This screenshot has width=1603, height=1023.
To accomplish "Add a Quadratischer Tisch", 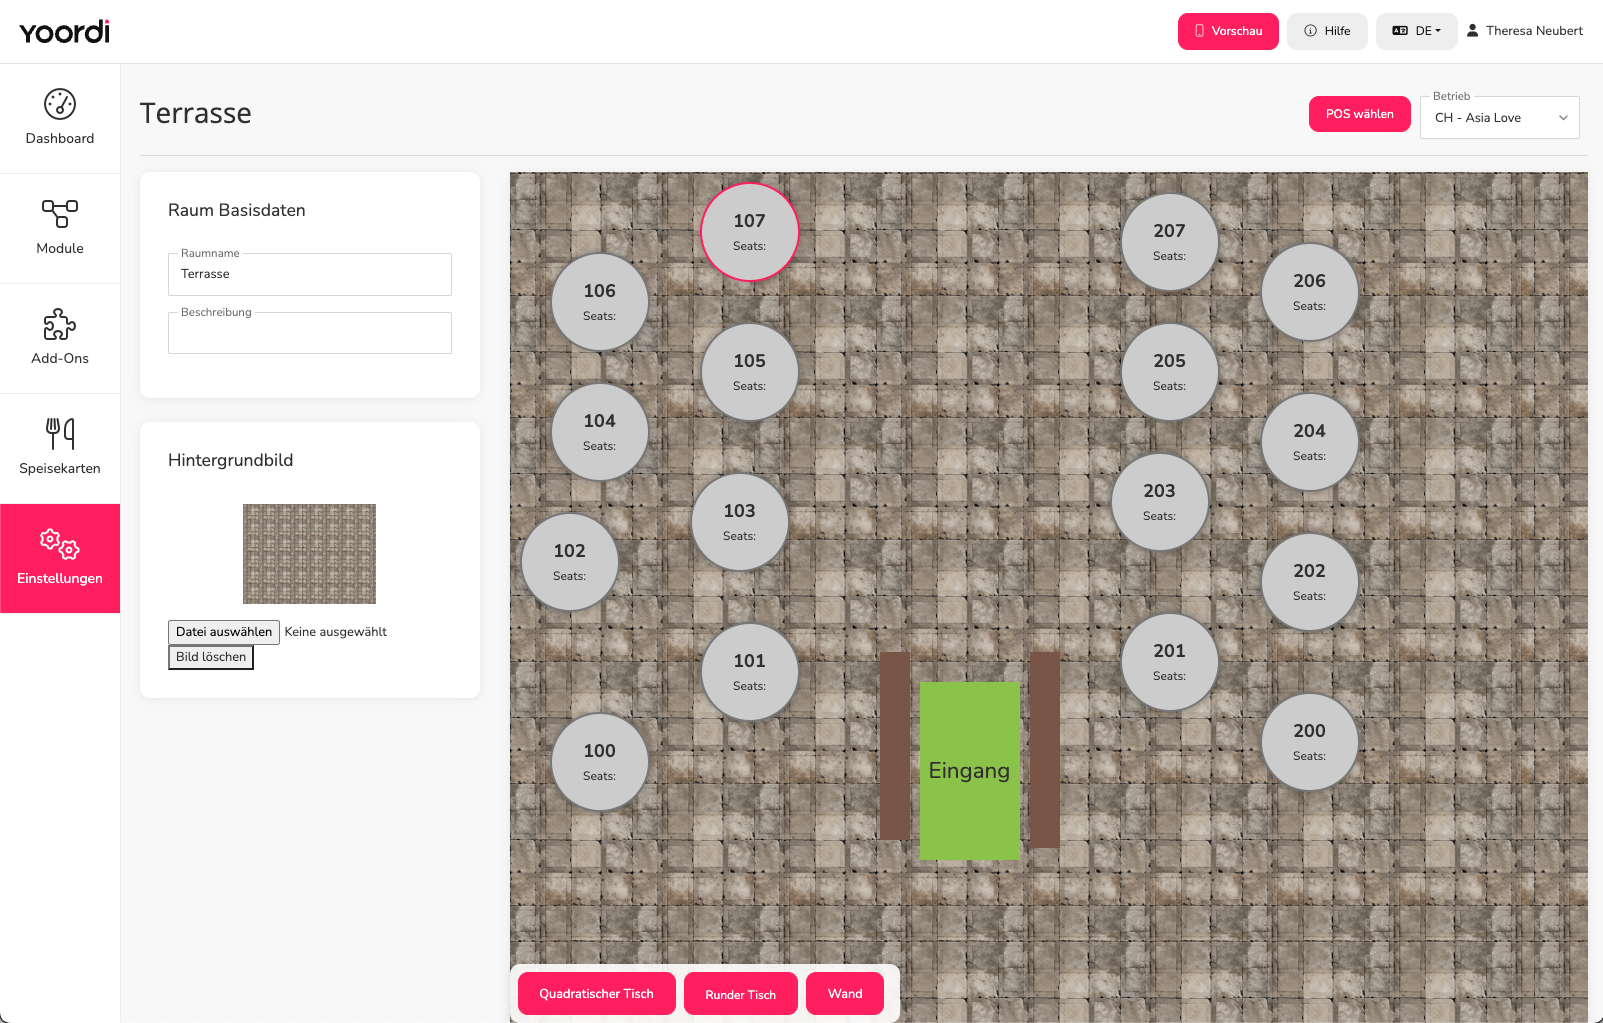I will (597, 994).
